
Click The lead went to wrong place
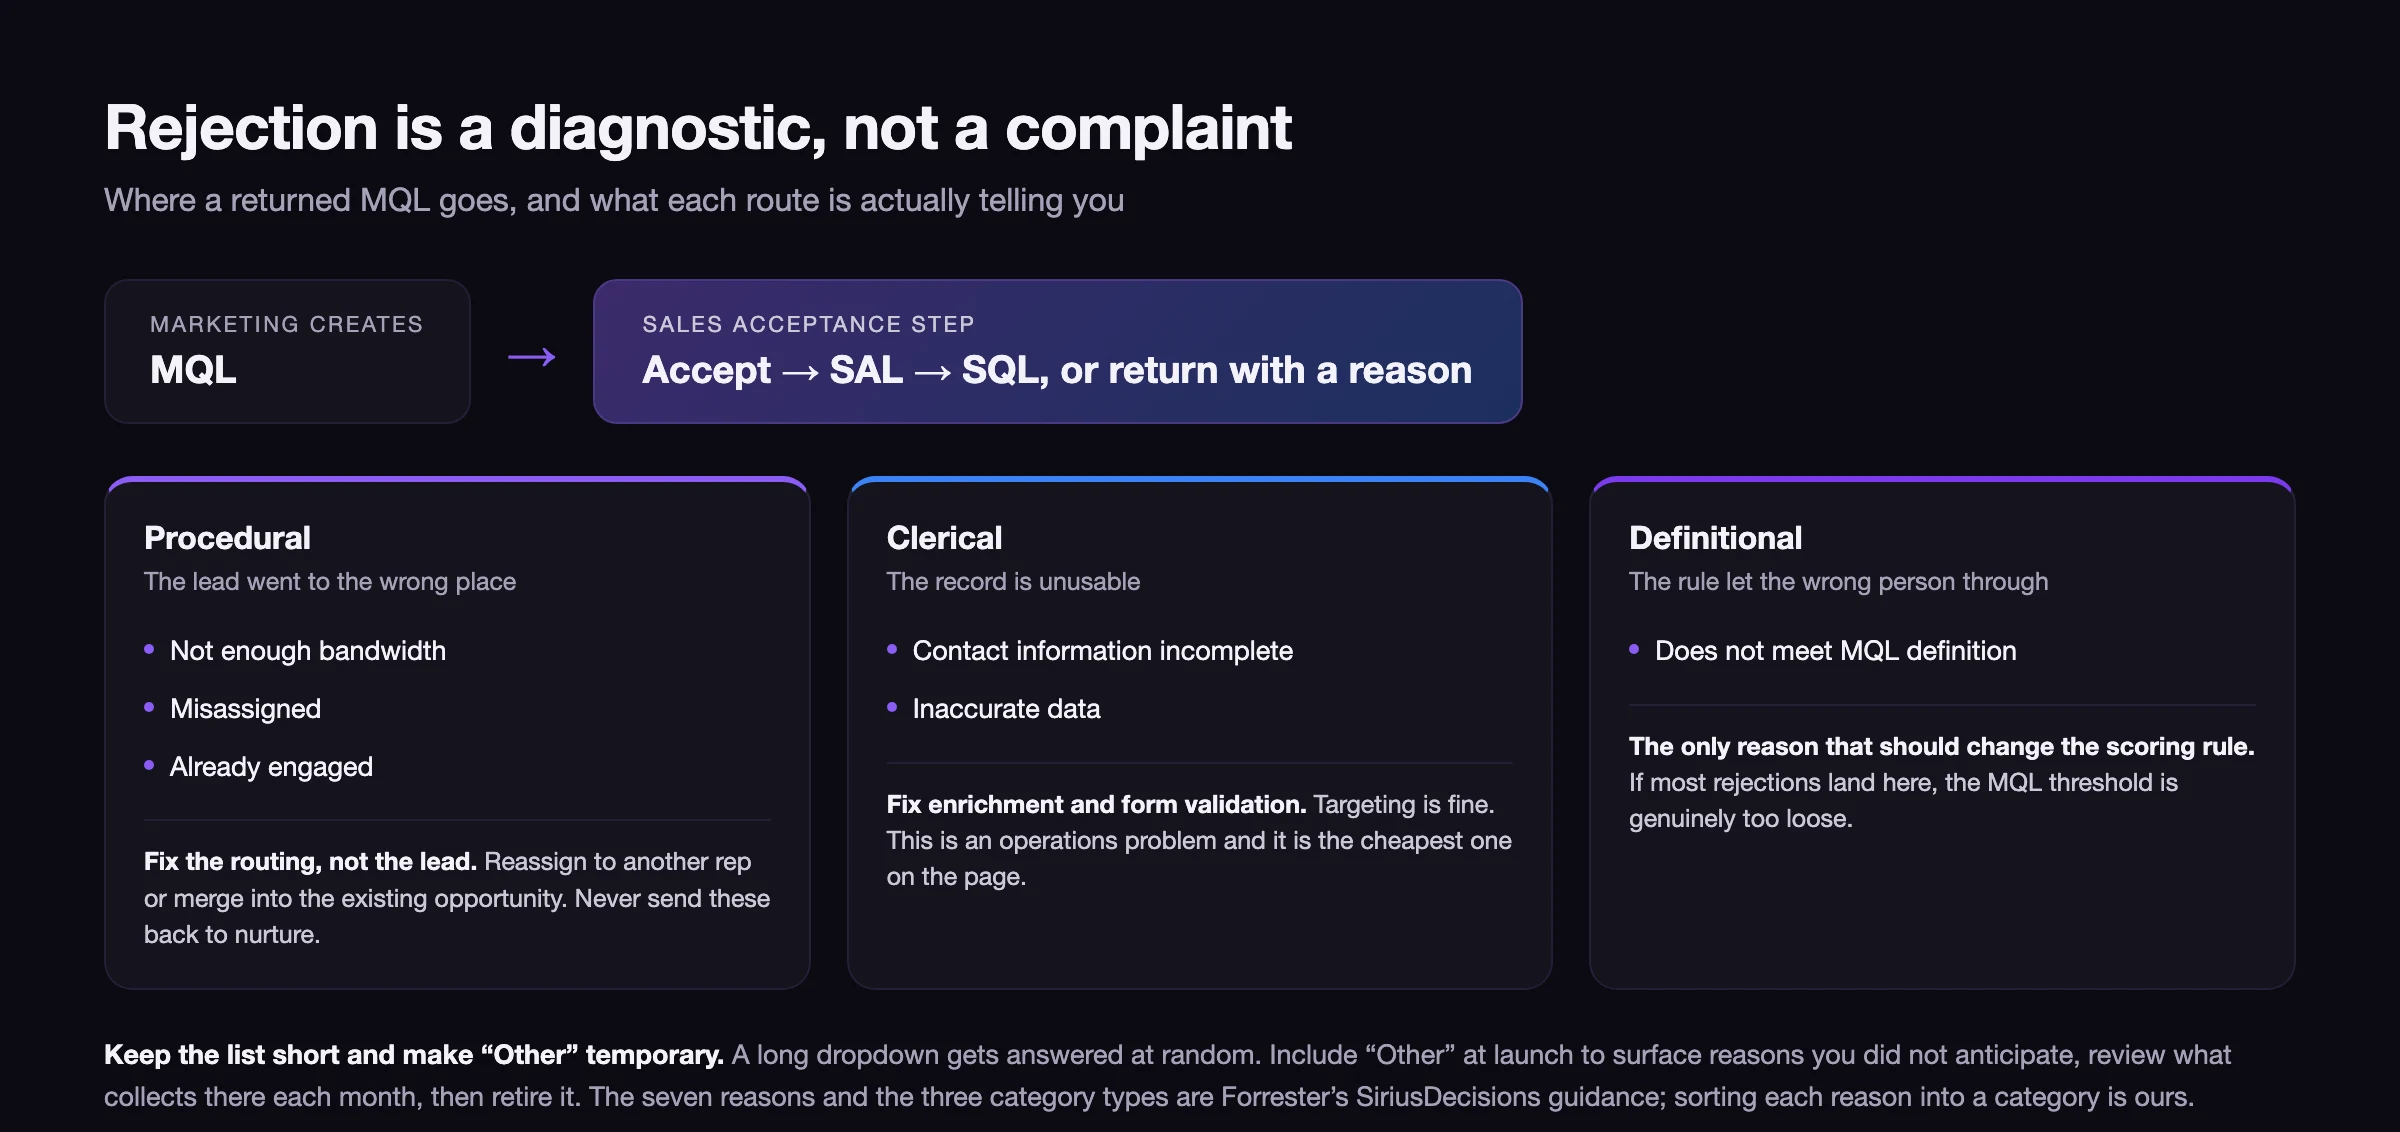(330, 581)
